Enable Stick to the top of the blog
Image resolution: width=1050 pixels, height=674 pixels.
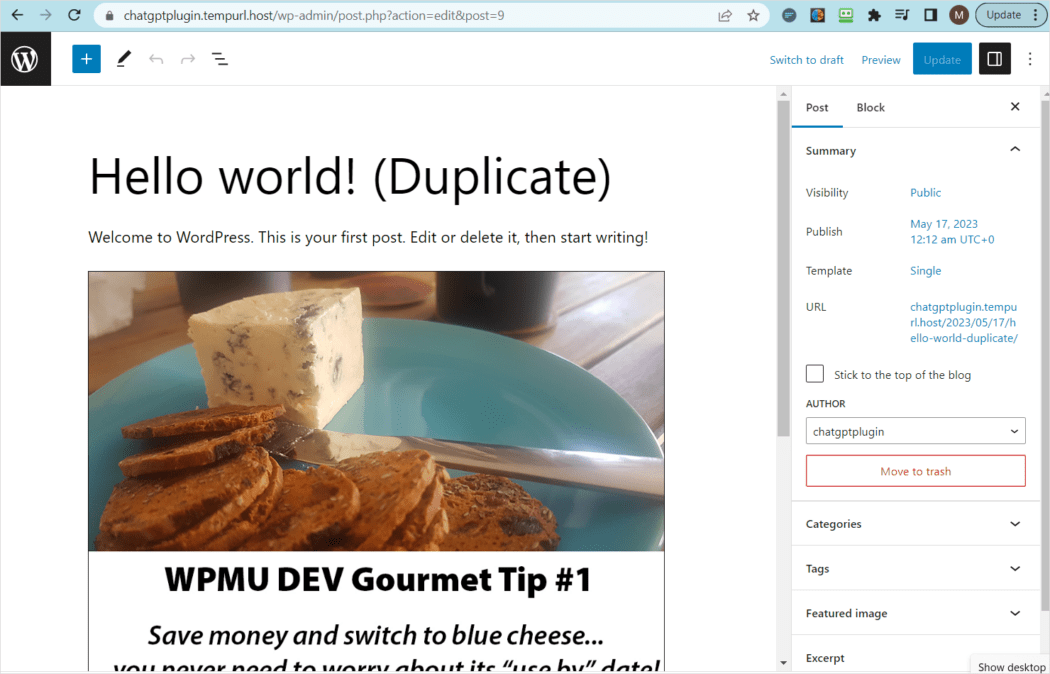814,373
